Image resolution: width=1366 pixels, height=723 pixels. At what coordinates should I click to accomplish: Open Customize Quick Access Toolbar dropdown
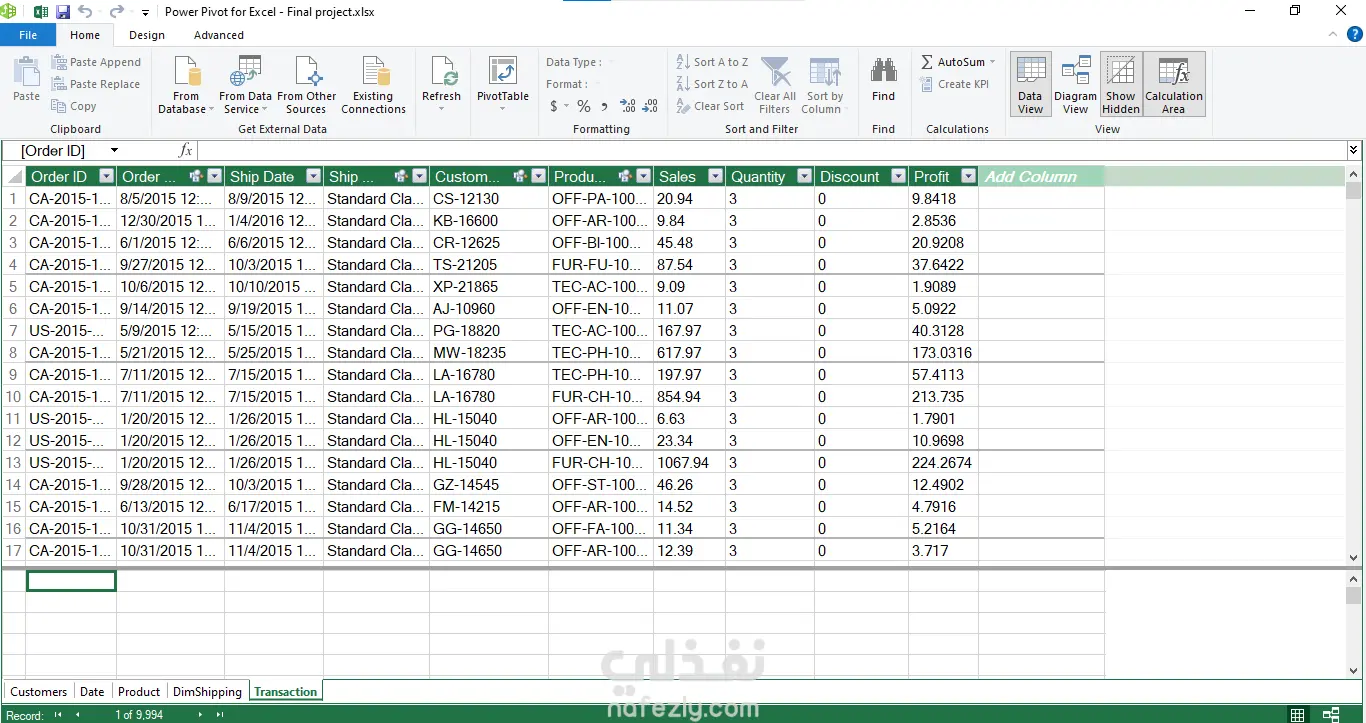click(x=145, y=13)
